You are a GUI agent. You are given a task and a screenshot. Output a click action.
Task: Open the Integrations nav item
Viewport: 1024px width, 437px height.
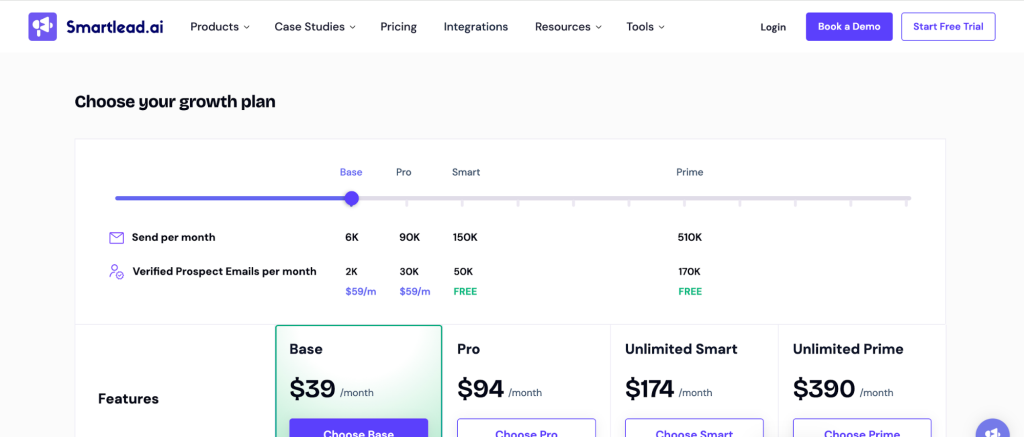(475, 27)
